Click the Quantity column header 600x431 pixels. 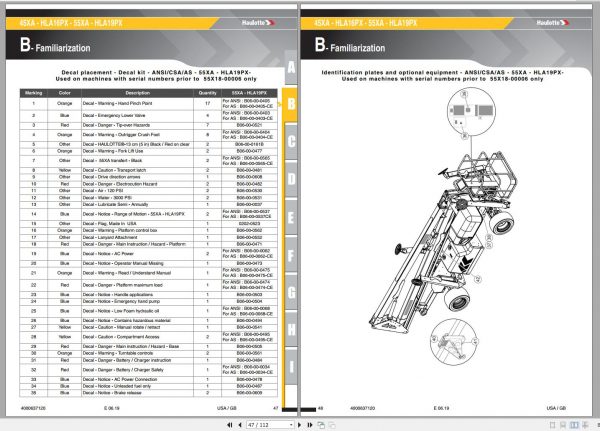click(207, 93)
